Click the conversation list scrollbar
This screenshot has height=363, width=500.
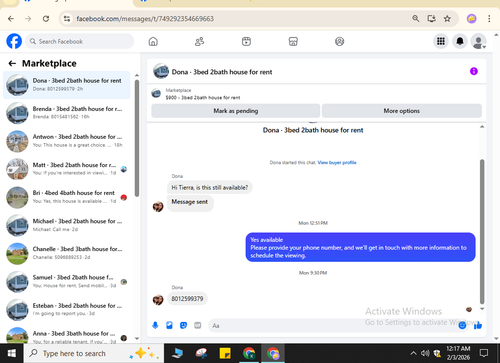[x=137, y=138]
